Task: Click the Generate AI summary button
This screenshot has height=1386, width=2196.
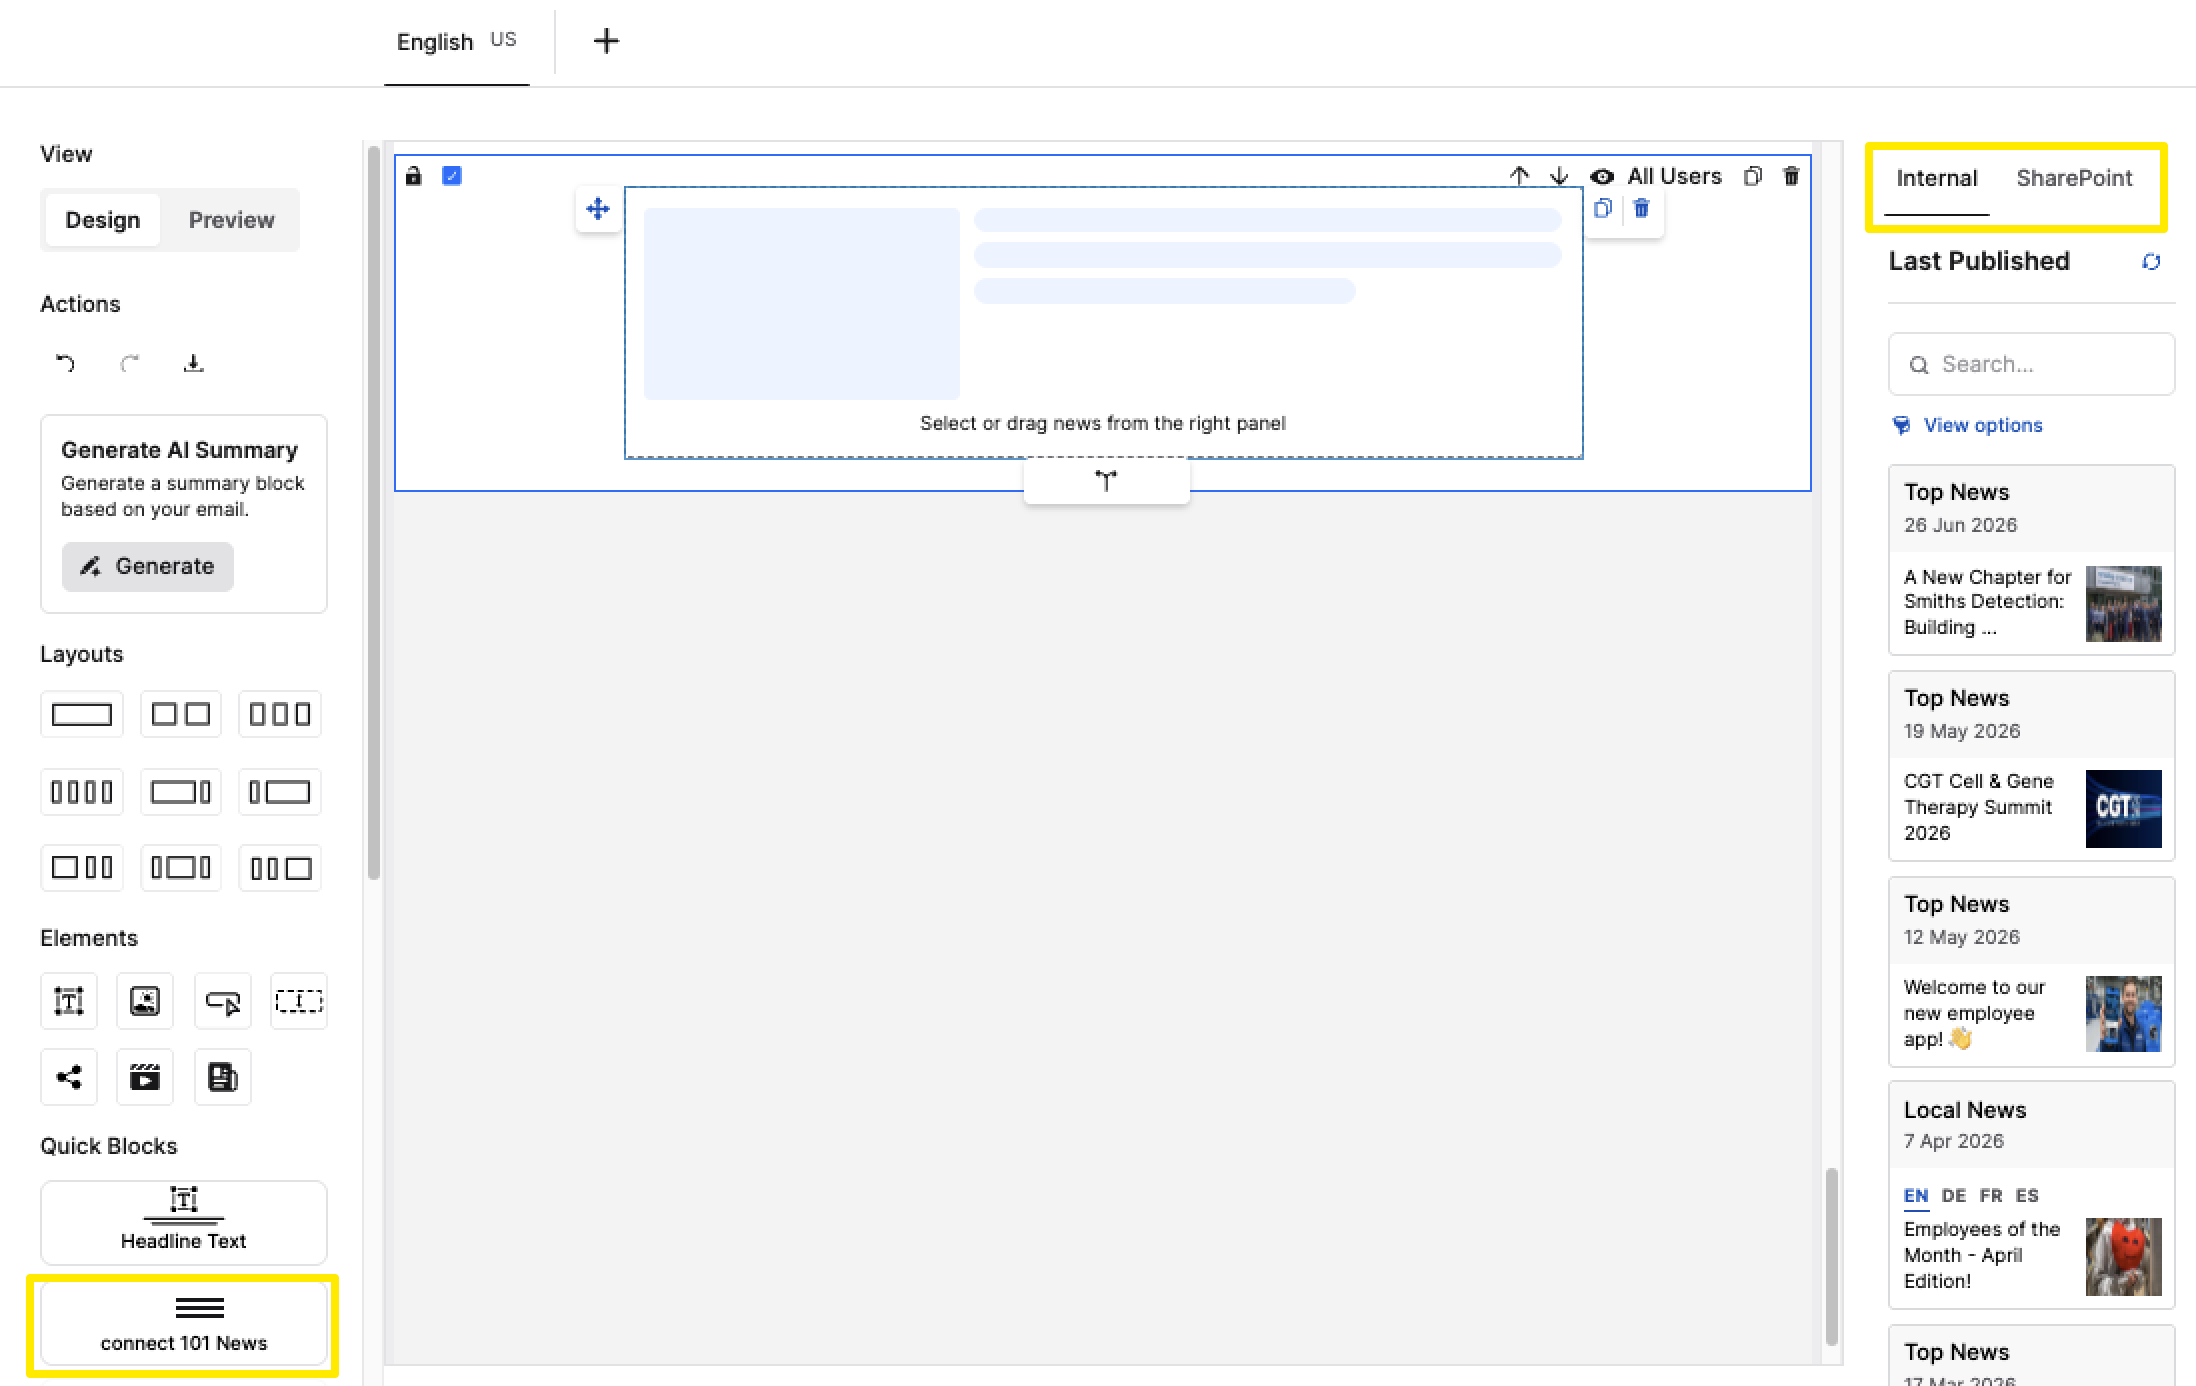Action: pos(148,567)
